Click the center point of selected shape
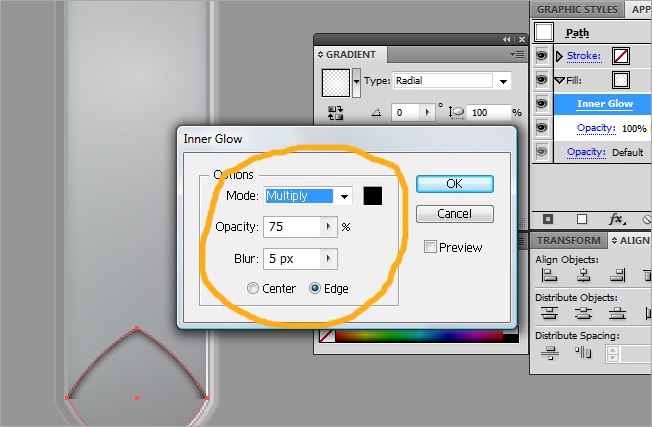 coord(137,398)
